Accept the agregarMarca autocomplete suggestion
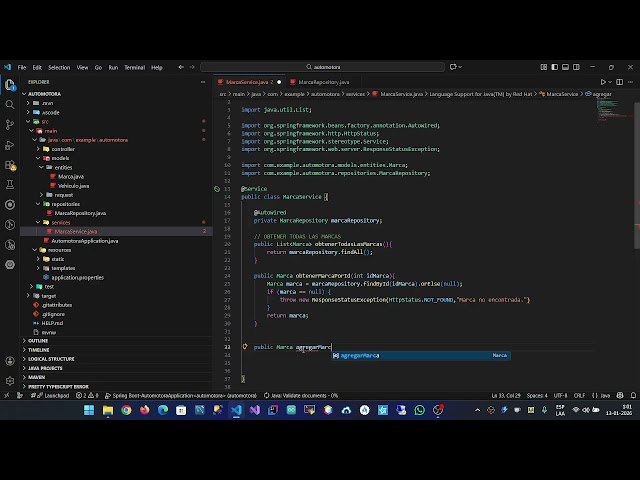This screenshot has width=640, height=480. tap(420, 356)
